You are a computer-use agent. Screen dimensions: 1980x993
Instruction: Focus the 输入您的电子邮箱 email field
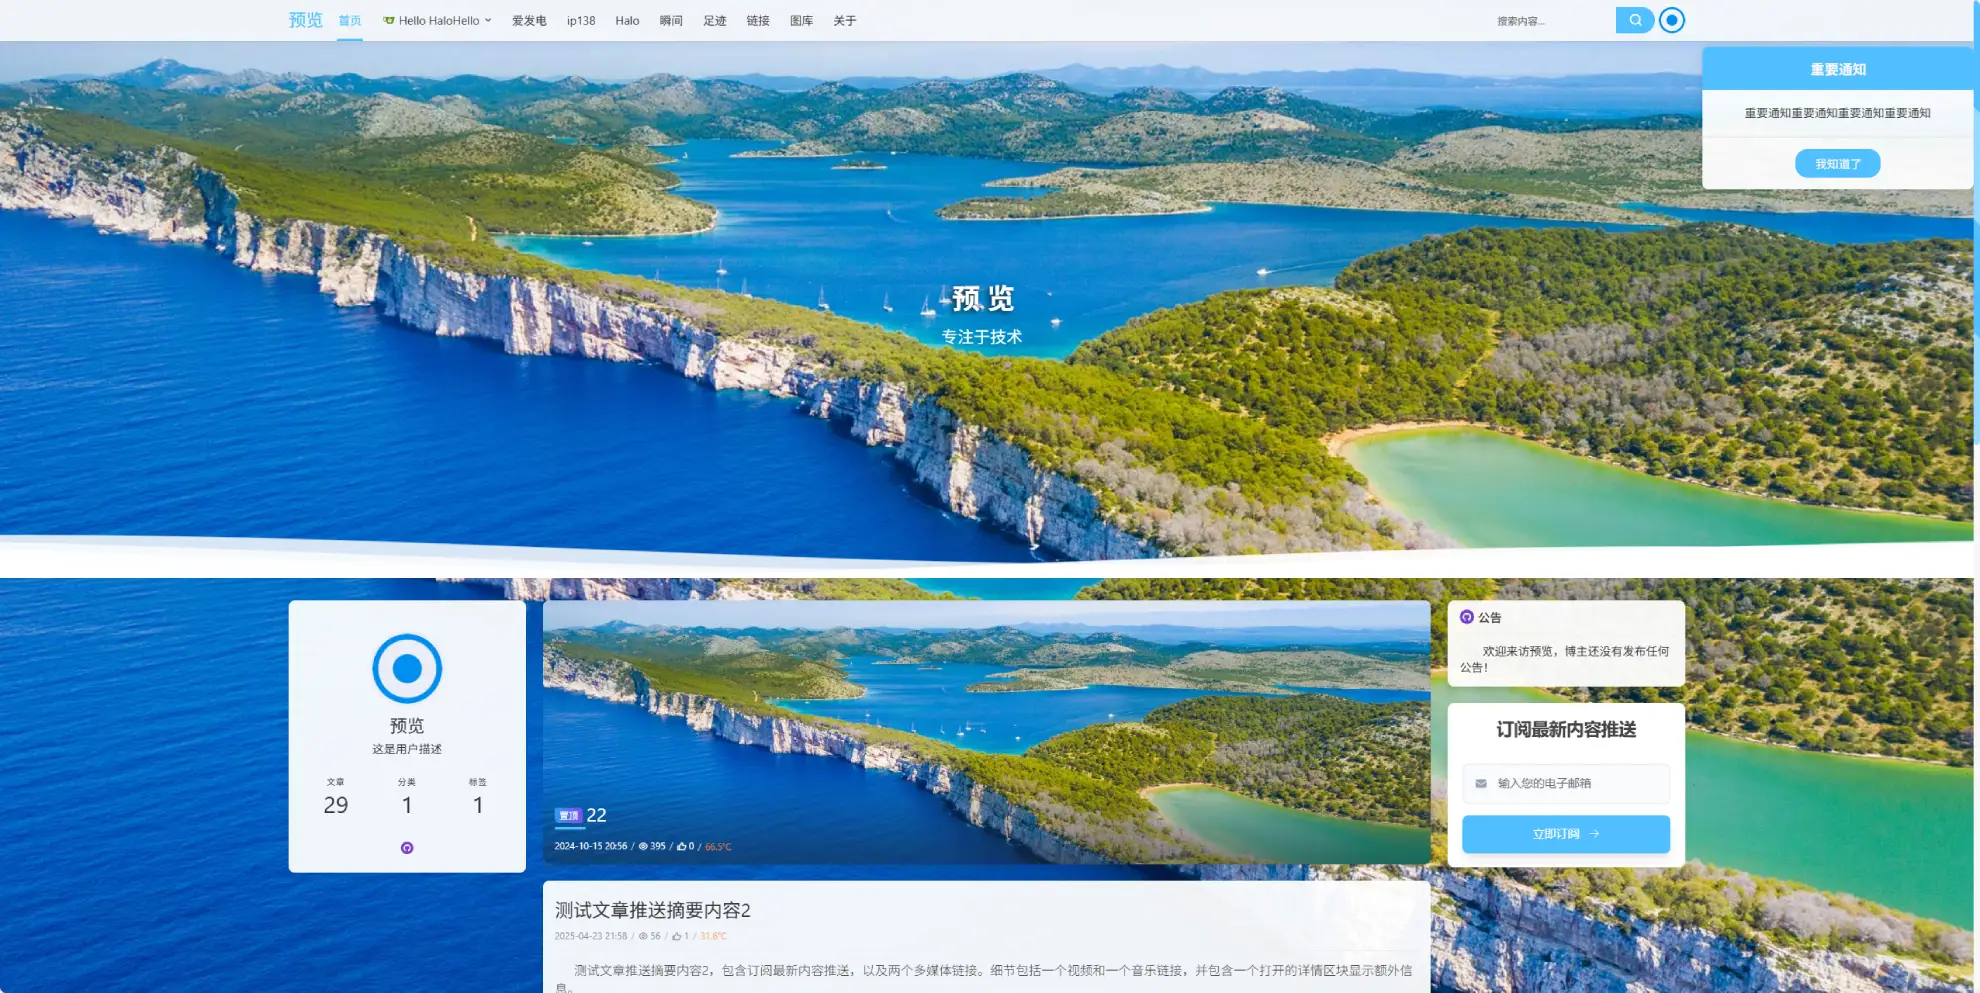[1575, 784]
